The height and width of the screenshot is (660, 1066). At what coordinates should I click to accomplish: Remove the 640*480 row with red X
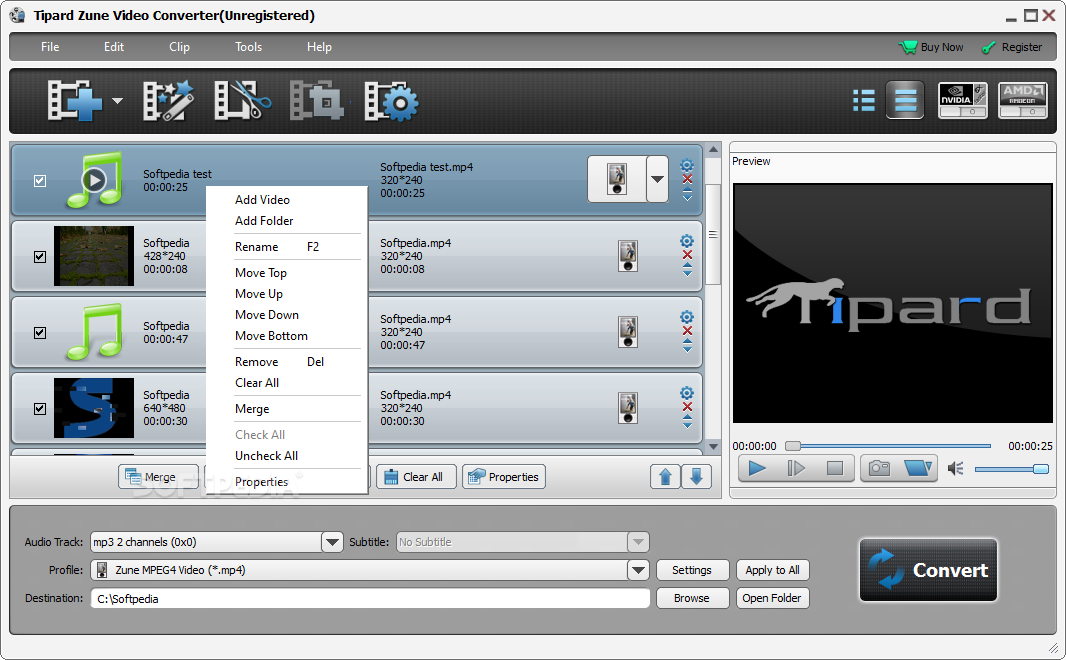pyautogui.click(x=687, y=407)
